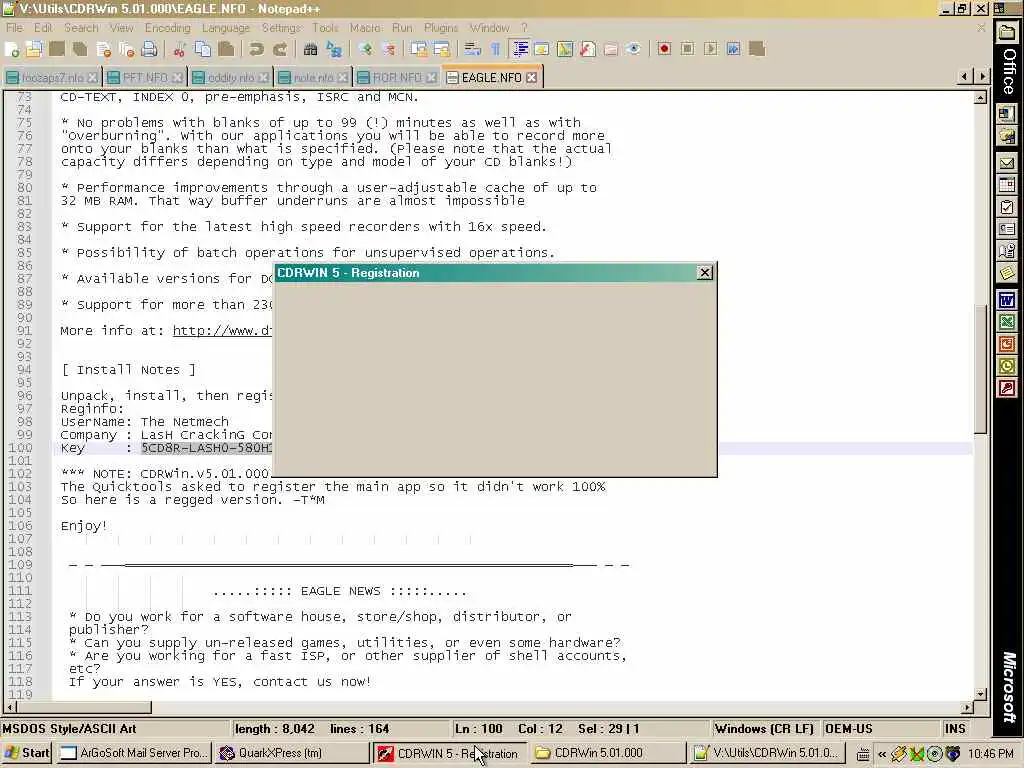Open the Language menu
Screen dimensions: 1024x768
pos(225,27)
